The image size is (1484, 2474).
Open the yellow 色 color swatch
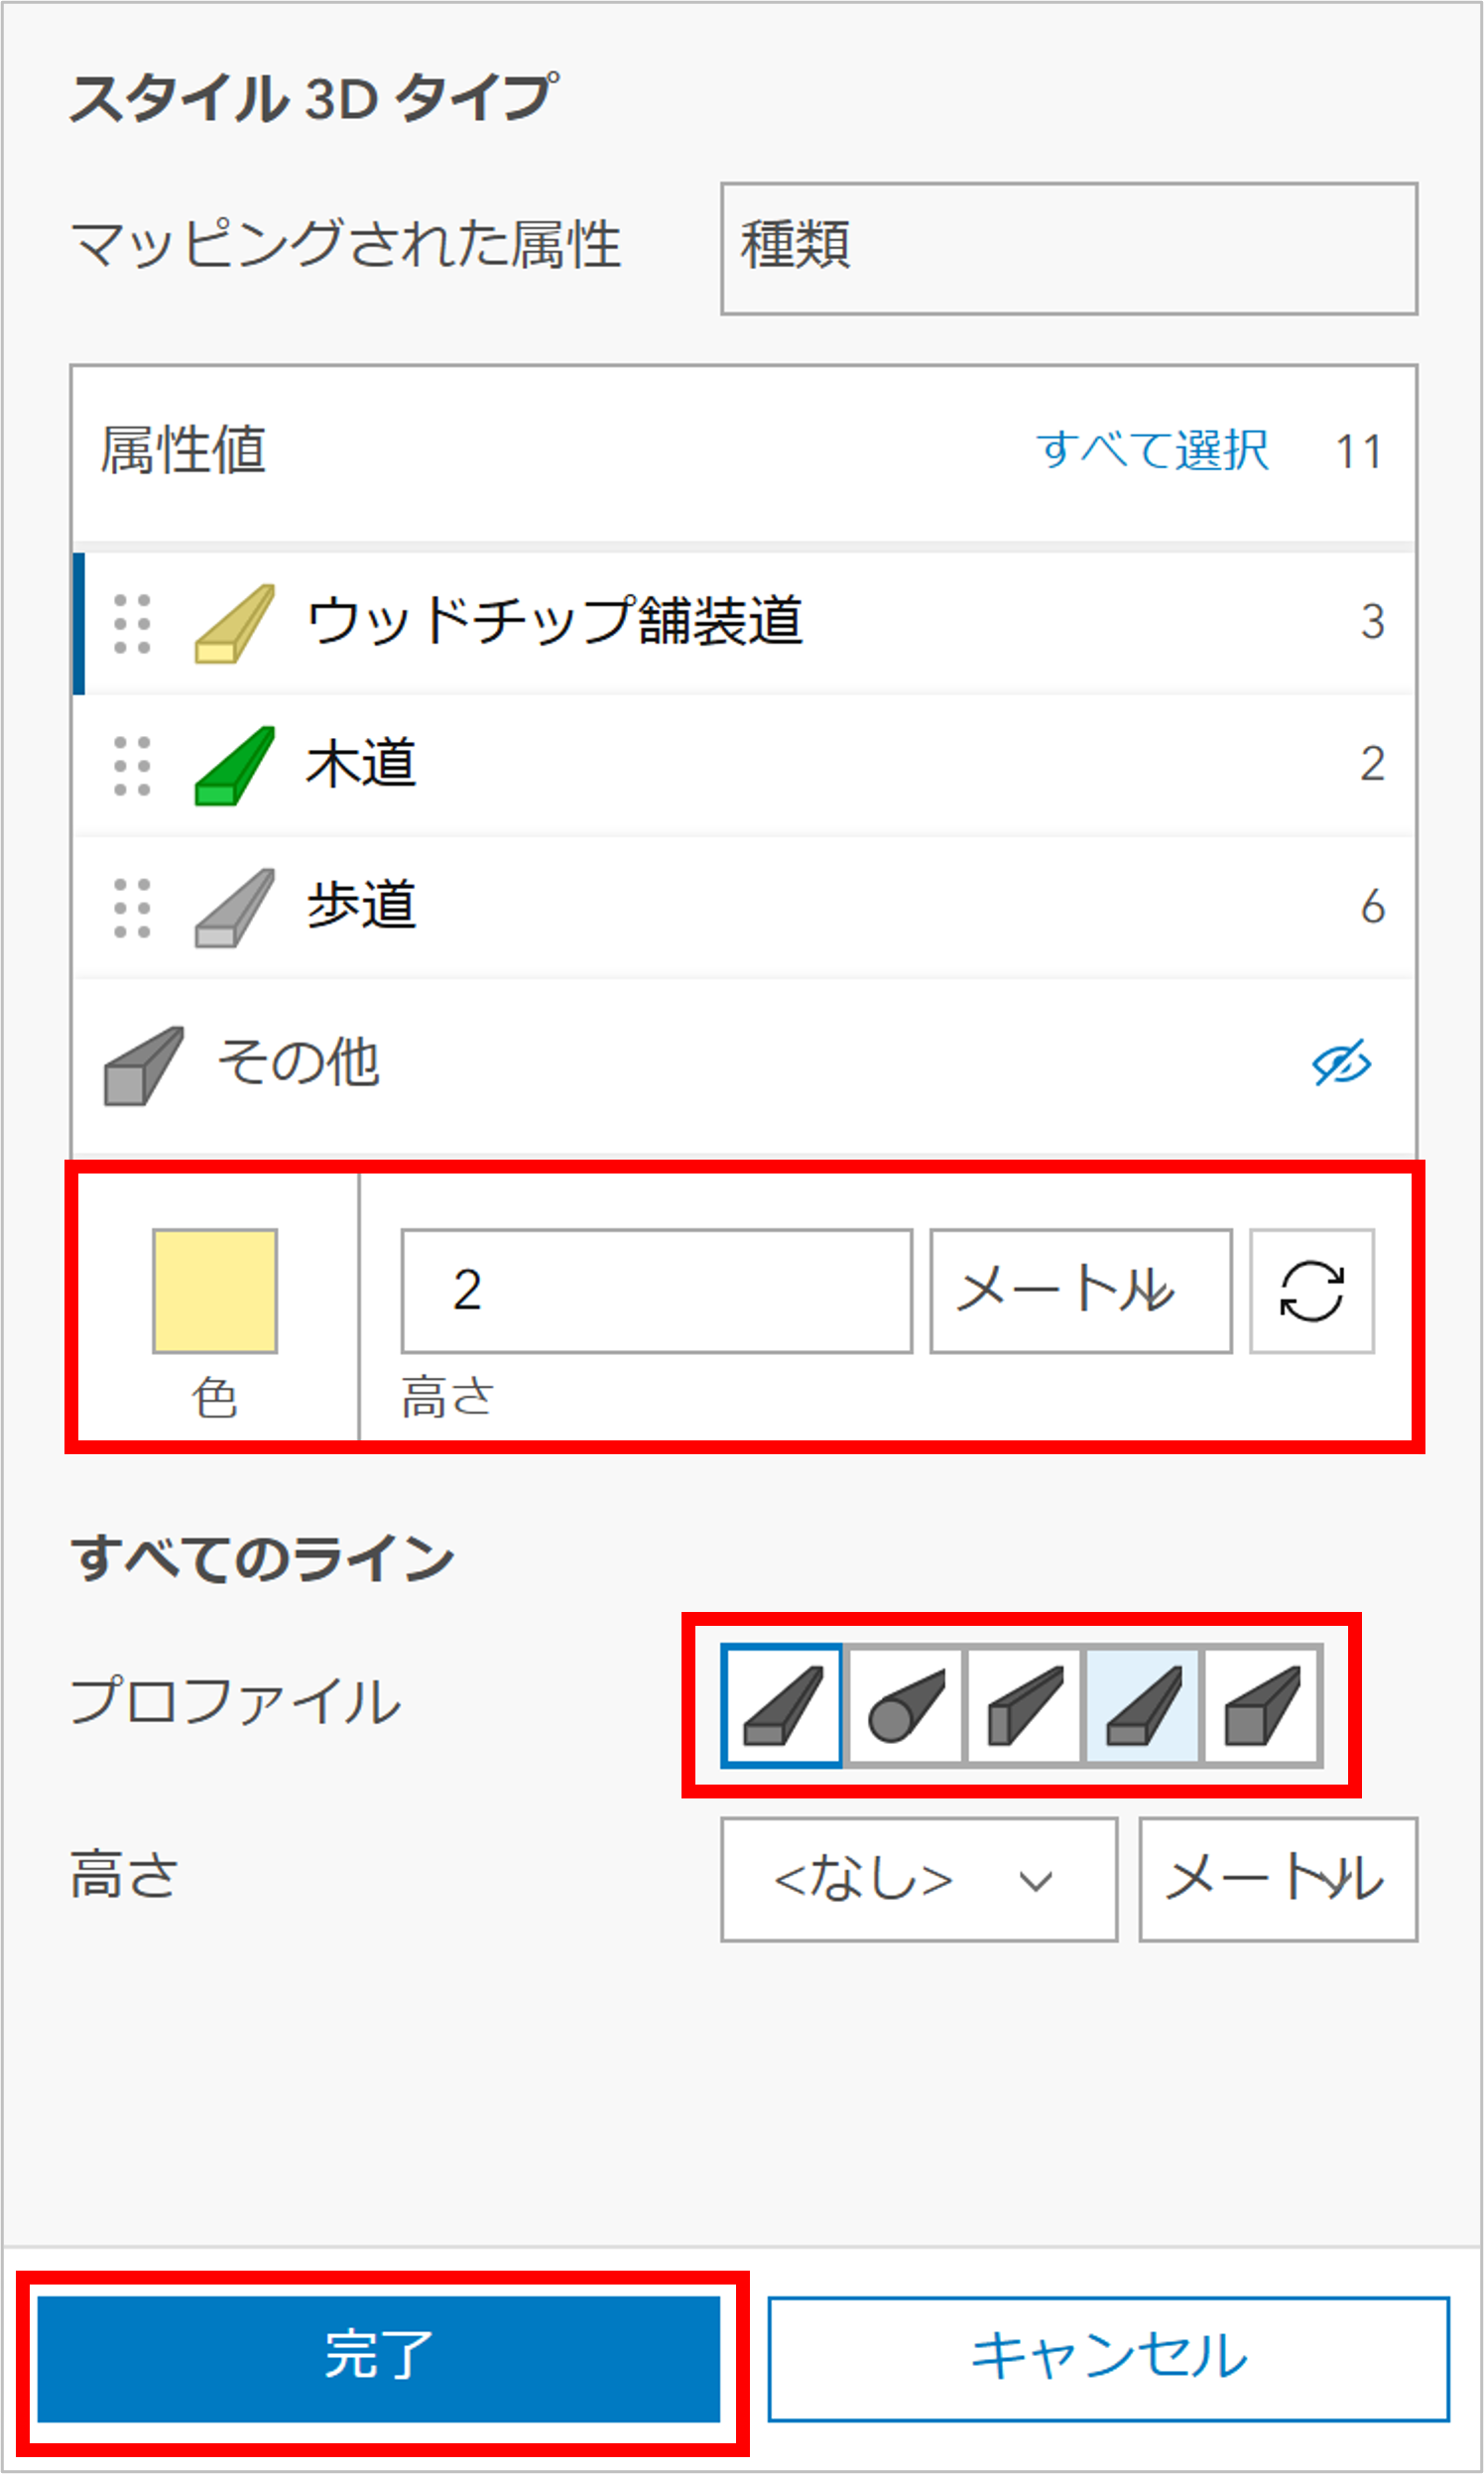coord(215,1291)
